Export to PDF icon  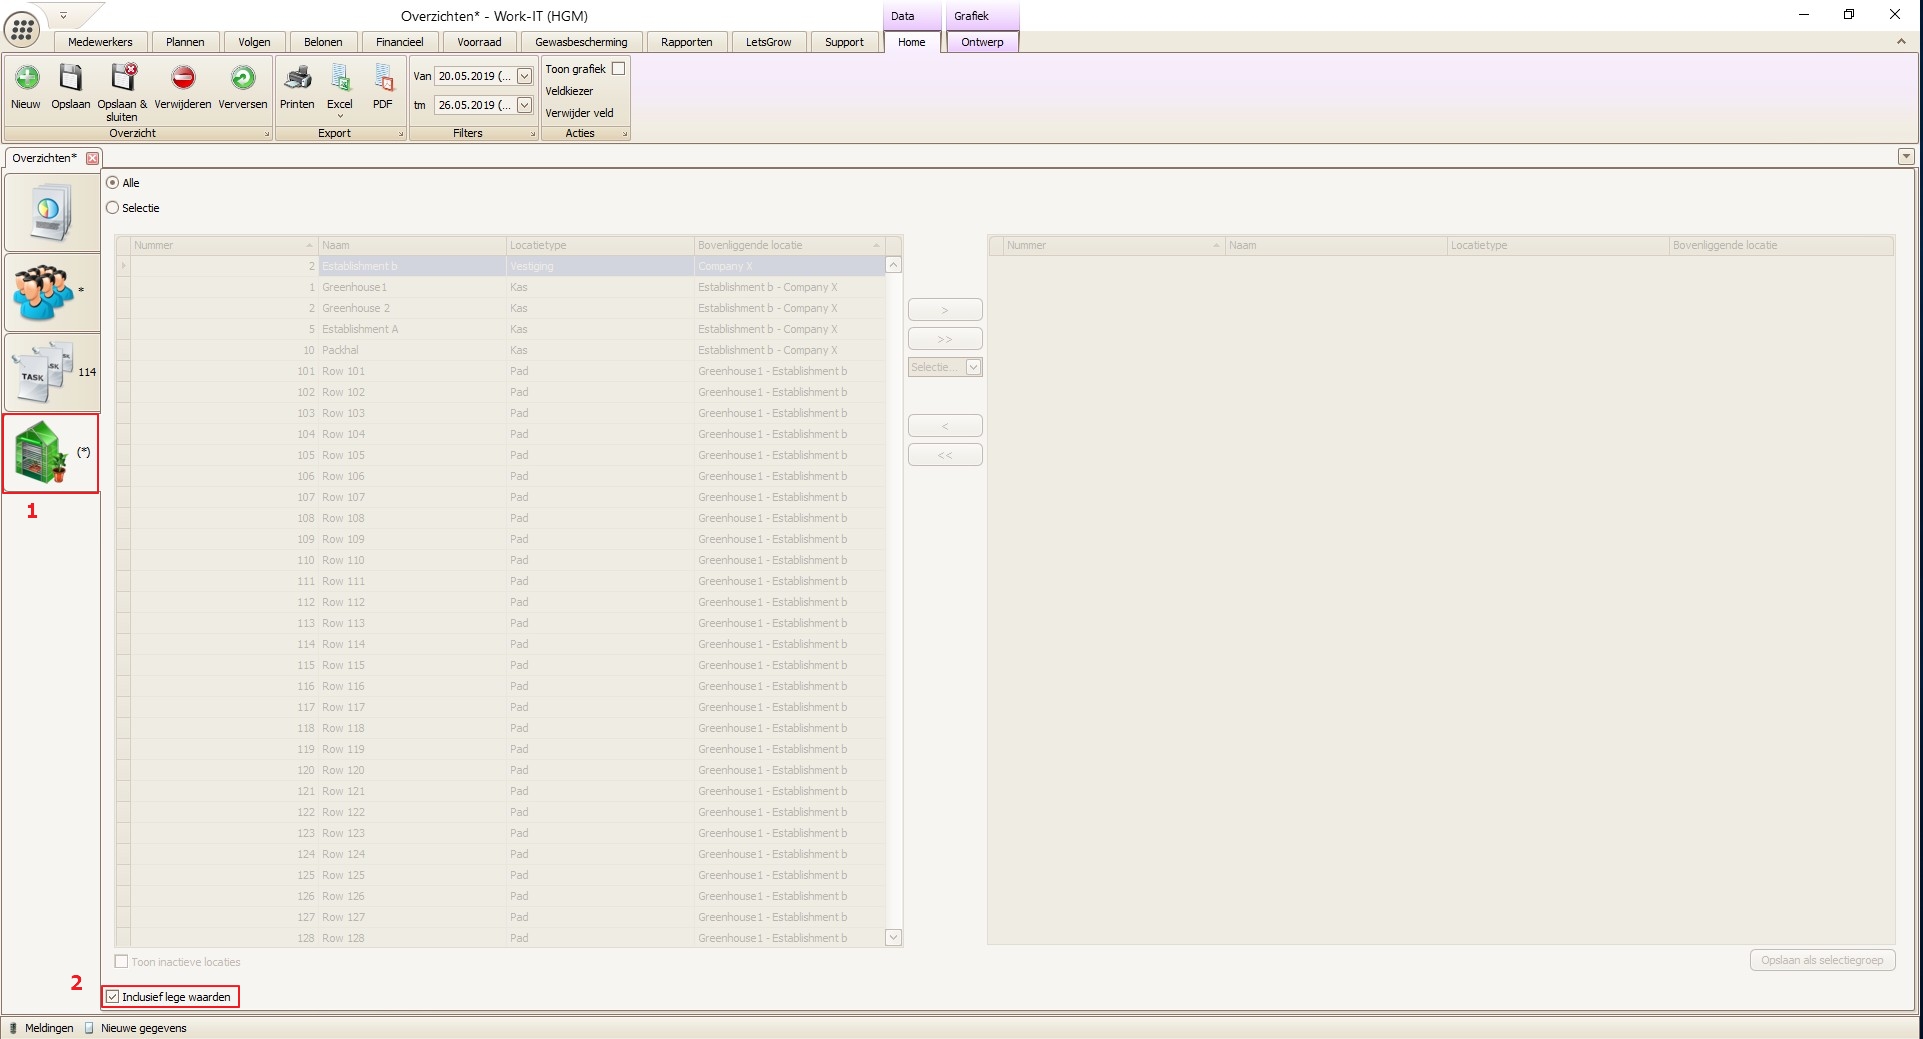pyautogui.click(x=383, y=78)
